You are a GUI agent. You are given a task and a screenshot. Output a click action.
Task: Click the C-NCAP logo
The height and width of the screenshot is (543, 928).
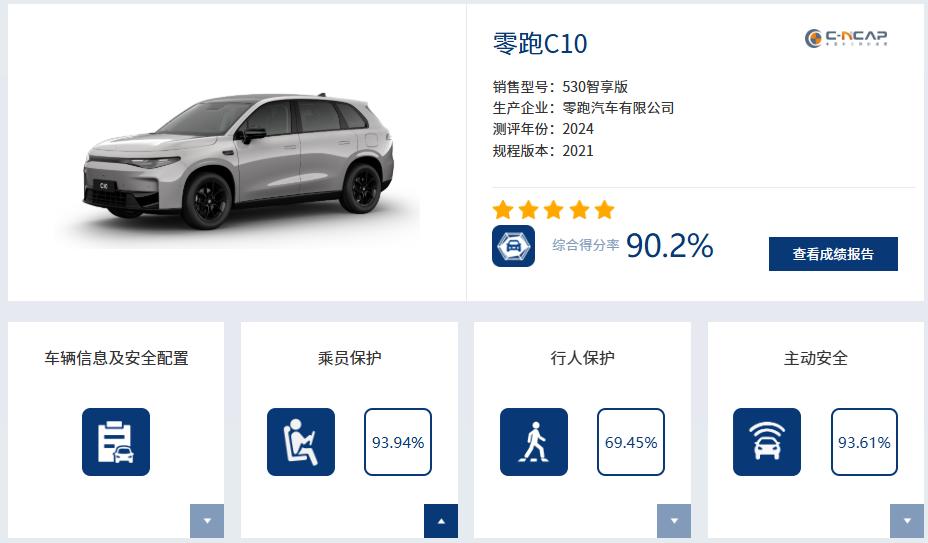point(846,38)
